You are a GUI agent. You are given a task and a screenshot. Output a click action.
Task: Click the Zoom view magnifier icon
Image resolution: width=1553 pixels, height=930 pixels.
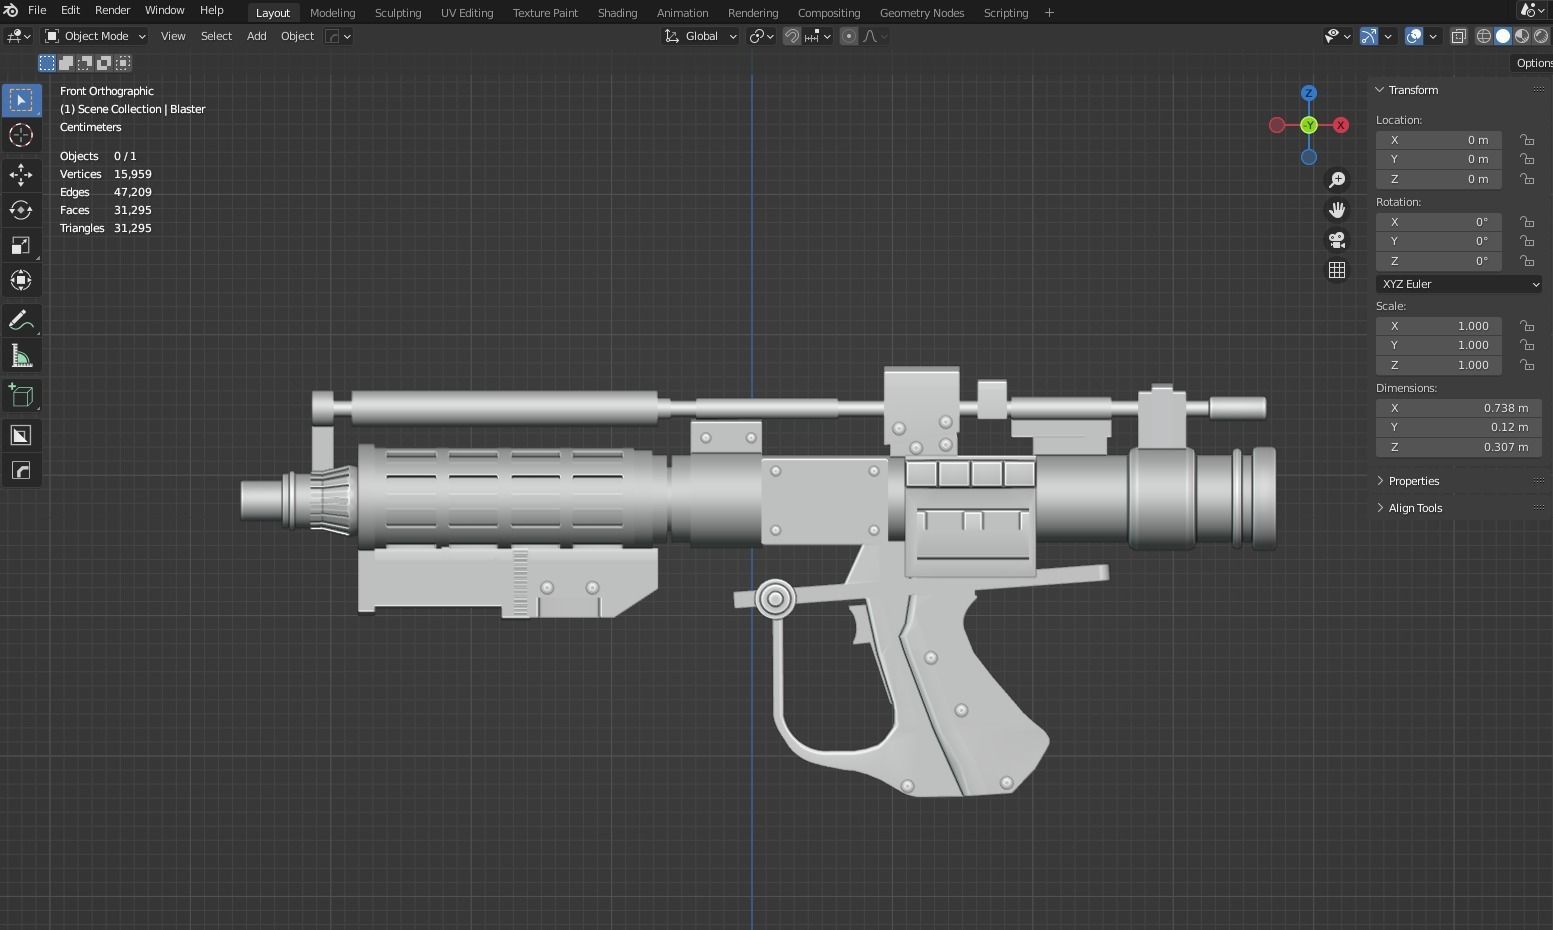[x=1337, y=180]
